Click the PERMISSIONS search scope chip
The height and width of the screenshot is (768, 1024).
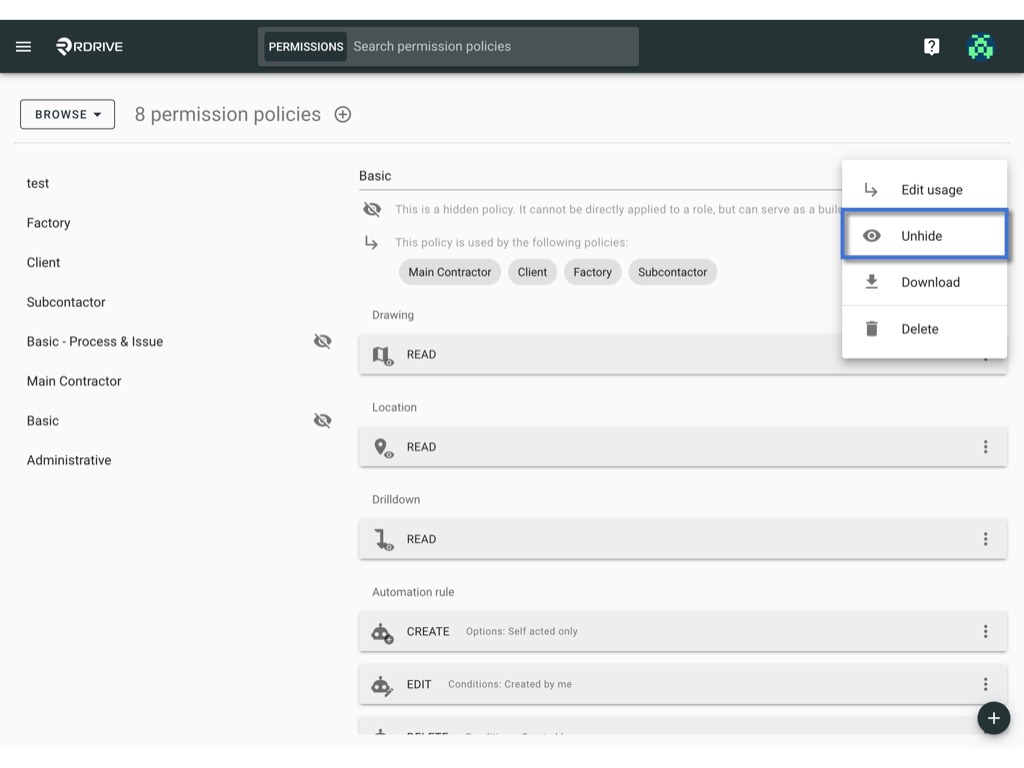pyautogui.click(x=306, y=46)
